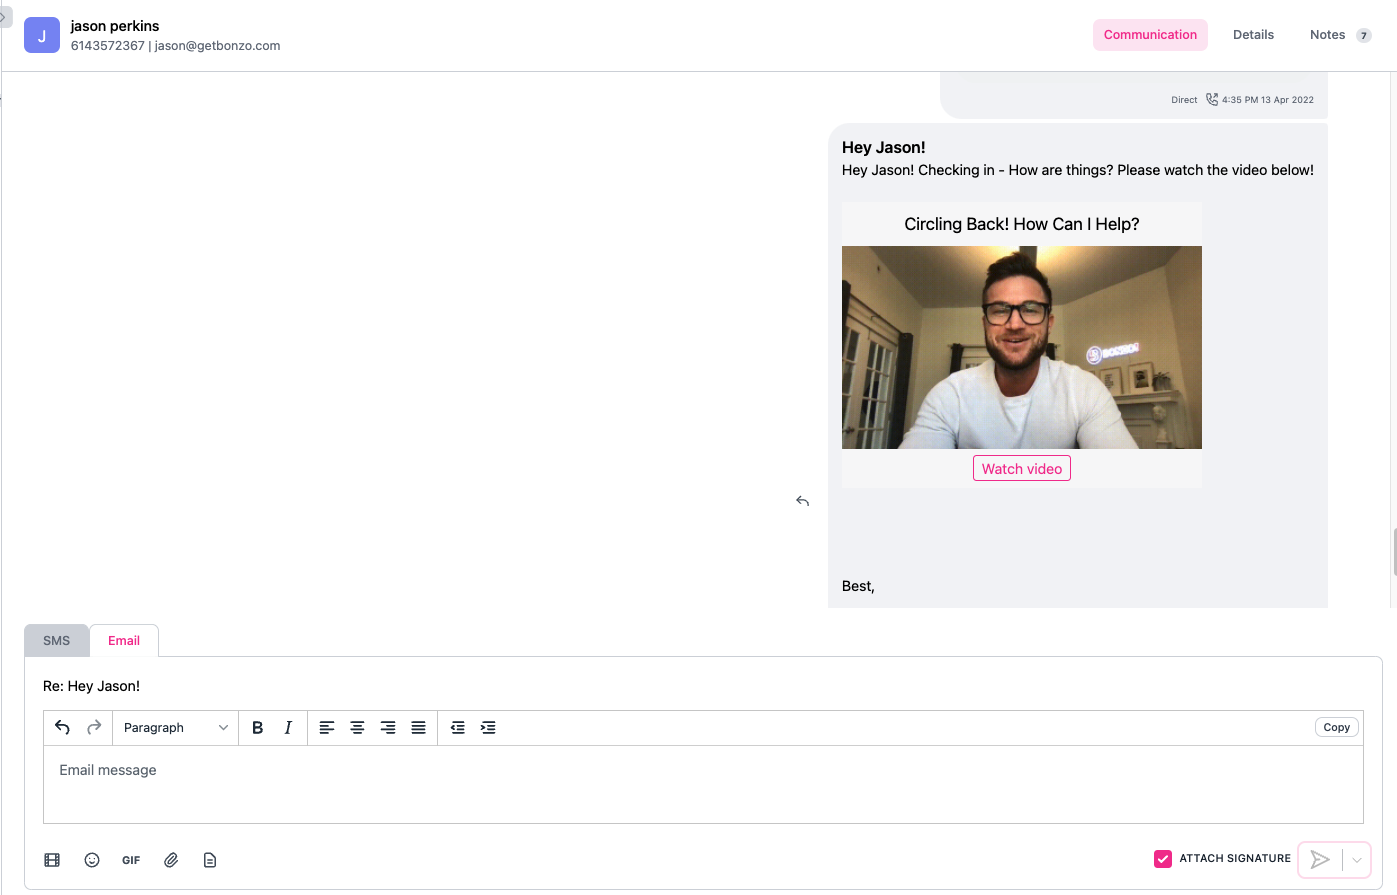Center align the text
1397x895 pixels.
357,728
